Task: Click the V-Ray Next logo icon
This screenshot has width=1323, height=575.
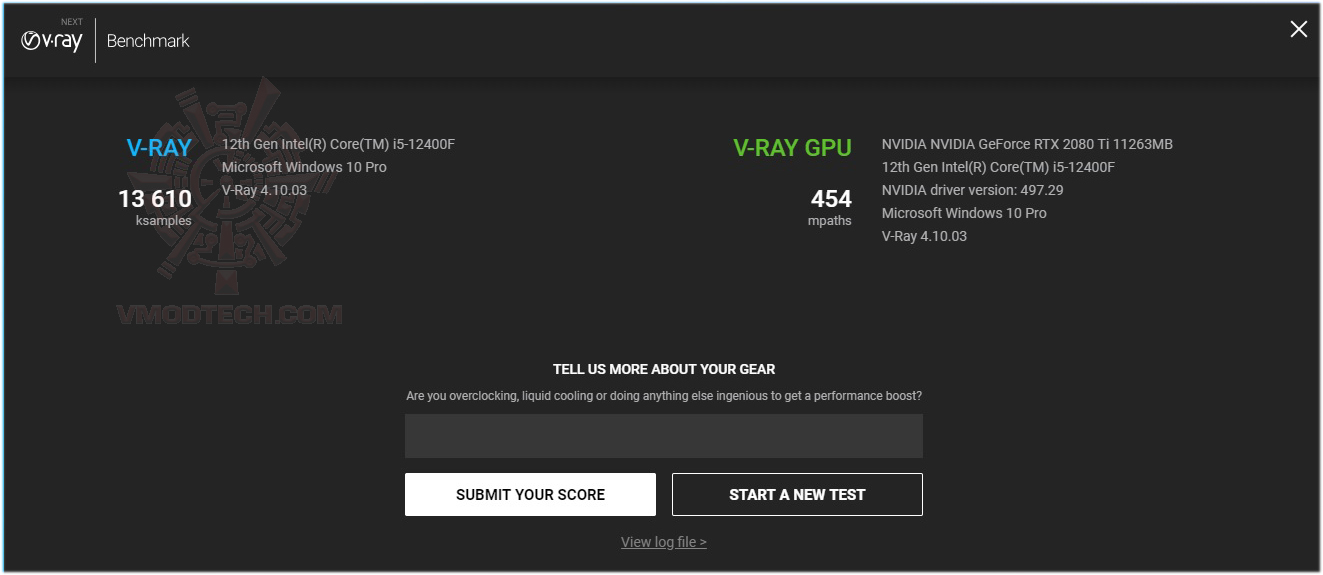Action: (x=52, y=39)
